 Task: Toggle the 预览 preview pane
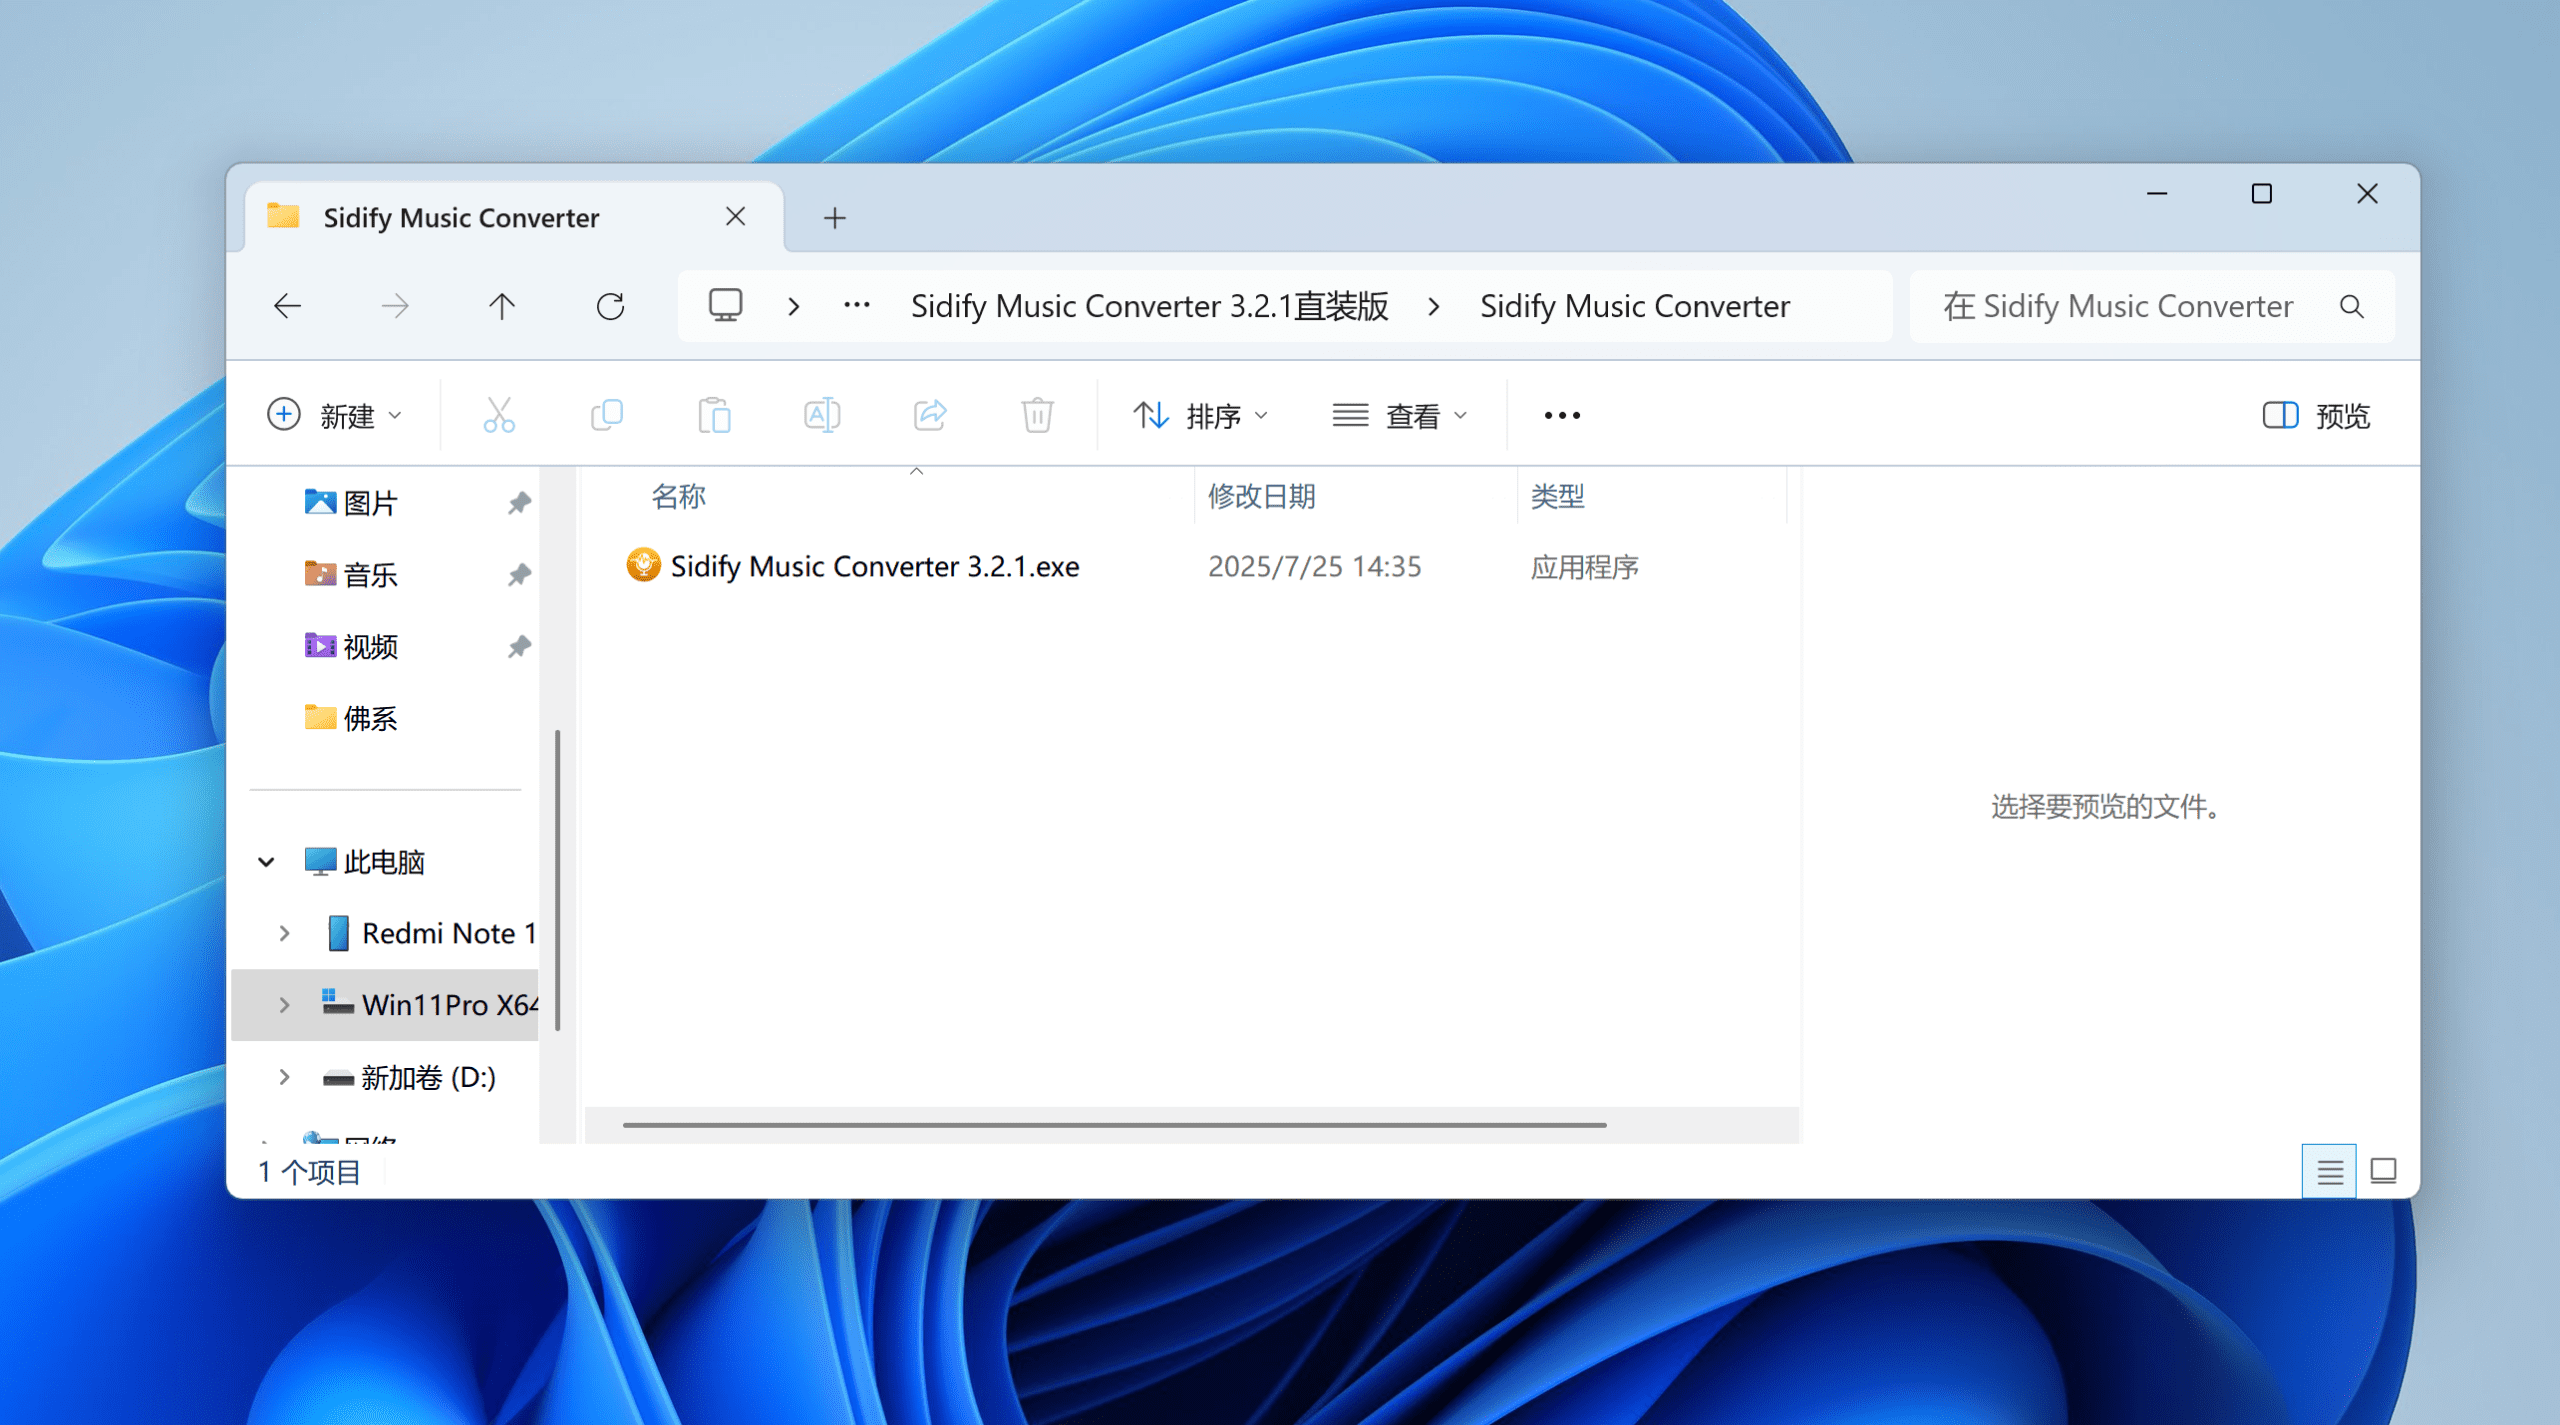click(x=2316, y=415)
